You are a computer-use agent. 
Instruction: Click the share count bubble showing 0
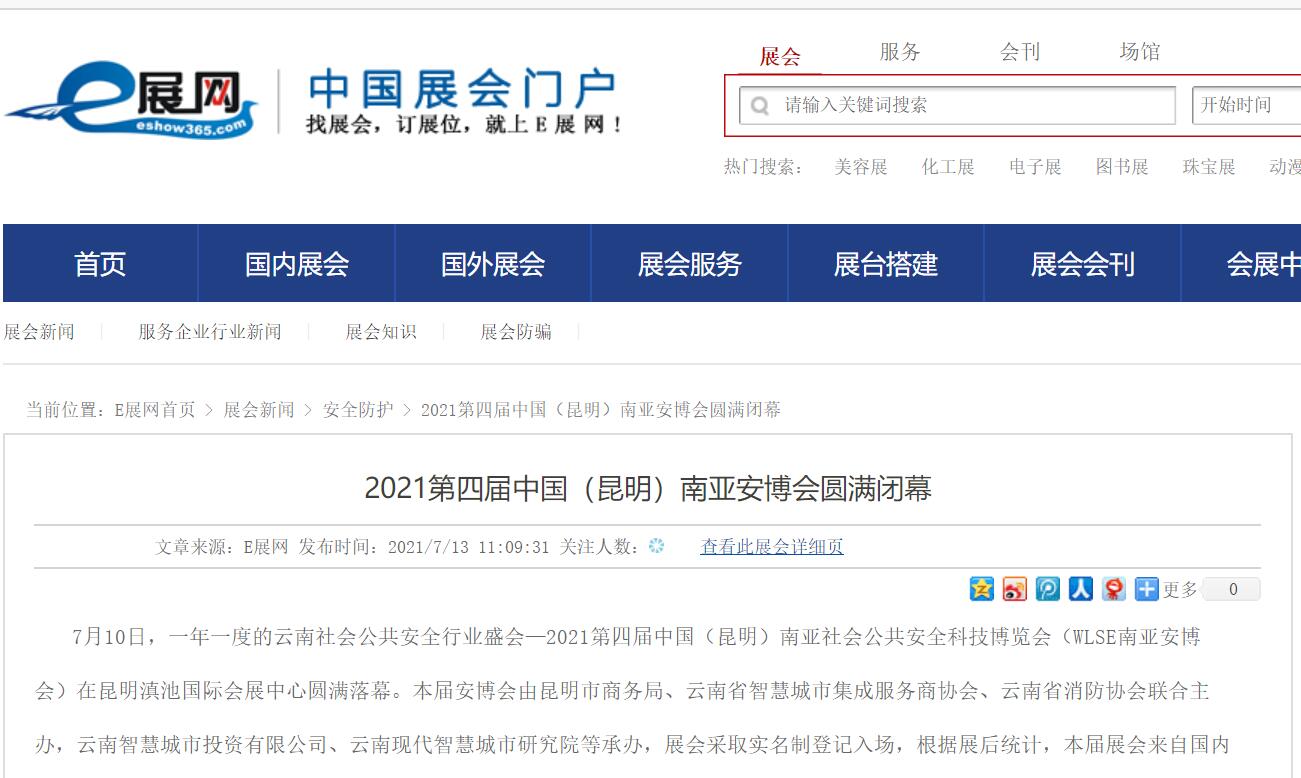[x=1232, y=589]
